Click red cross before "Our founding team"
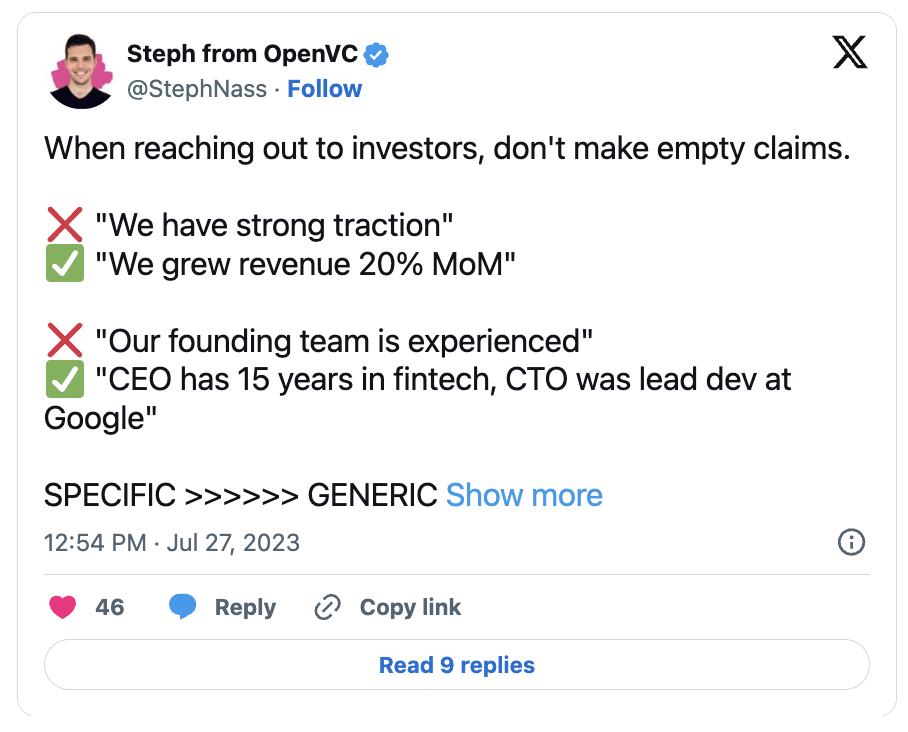The width and height of the screenshot is (908, 732). pos(65,341)
